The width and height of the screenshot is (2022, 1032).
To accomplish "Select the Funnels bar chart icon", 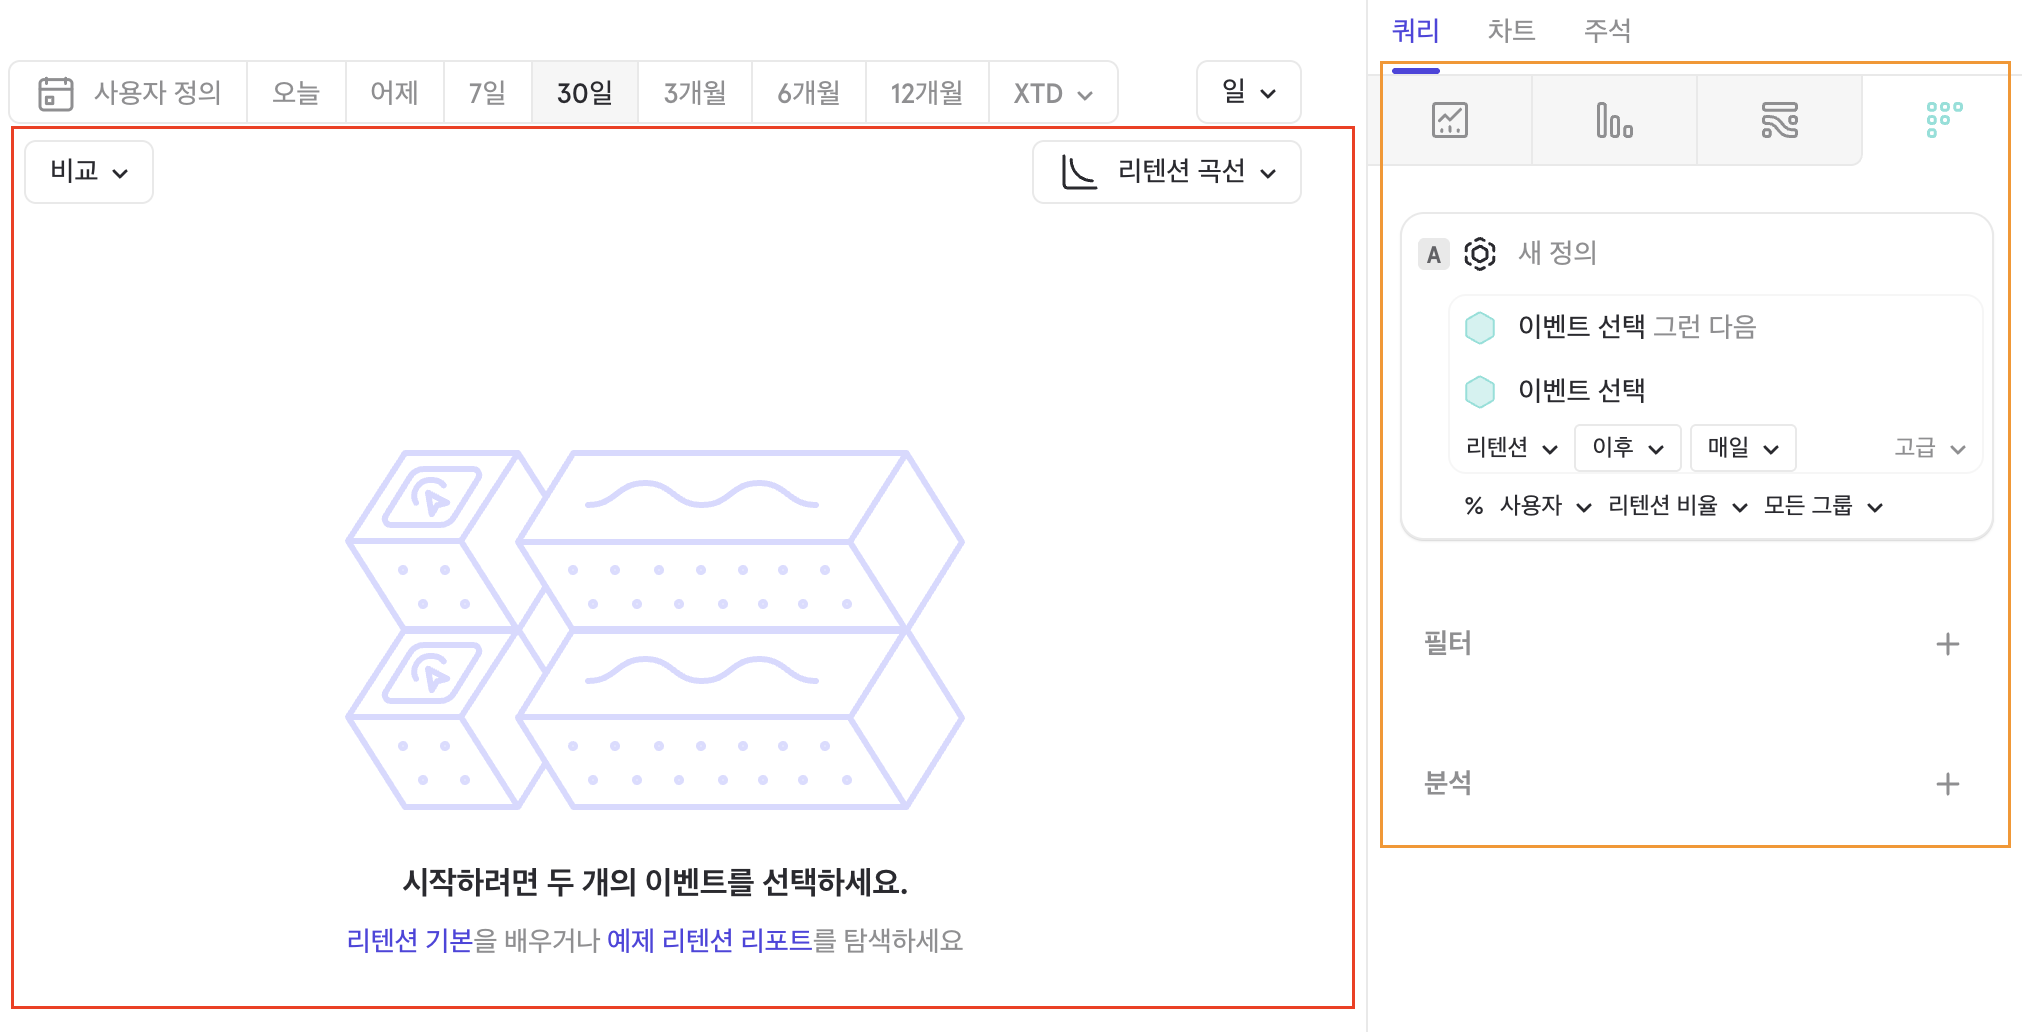I will (x=1614, y=120).
